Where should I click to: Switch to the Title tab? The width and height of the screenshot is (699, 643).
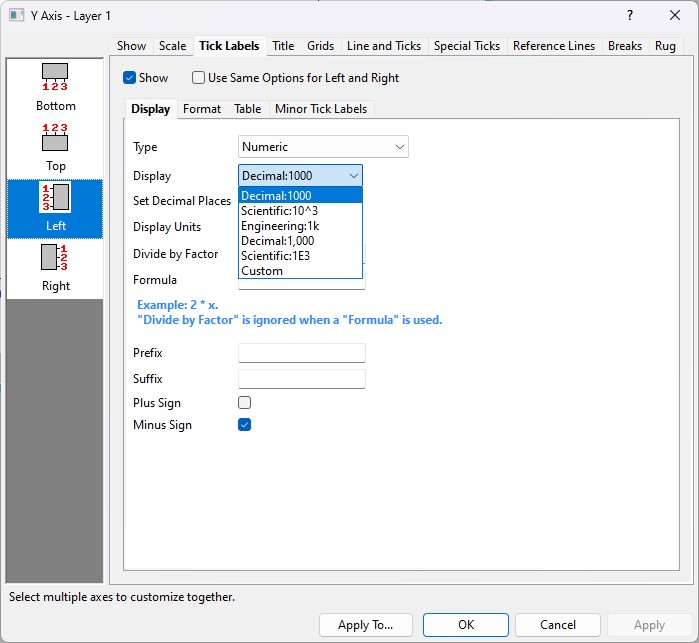pos(283,46)
